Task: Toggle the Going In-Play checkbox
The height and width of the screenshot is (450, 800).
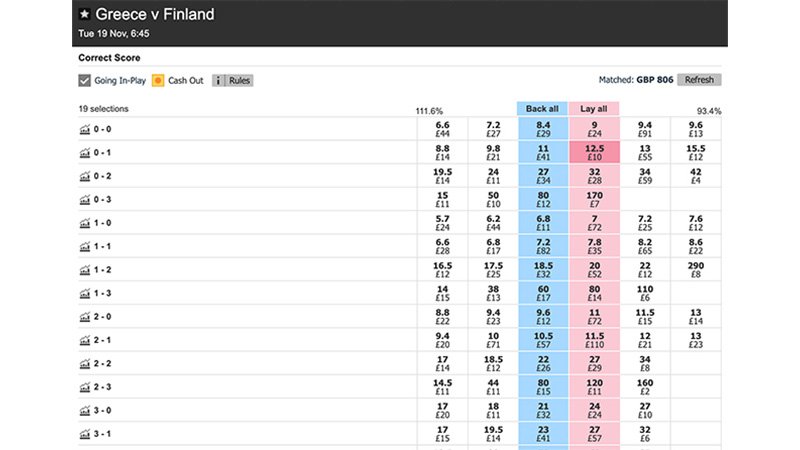Action: tap(84, 81)
